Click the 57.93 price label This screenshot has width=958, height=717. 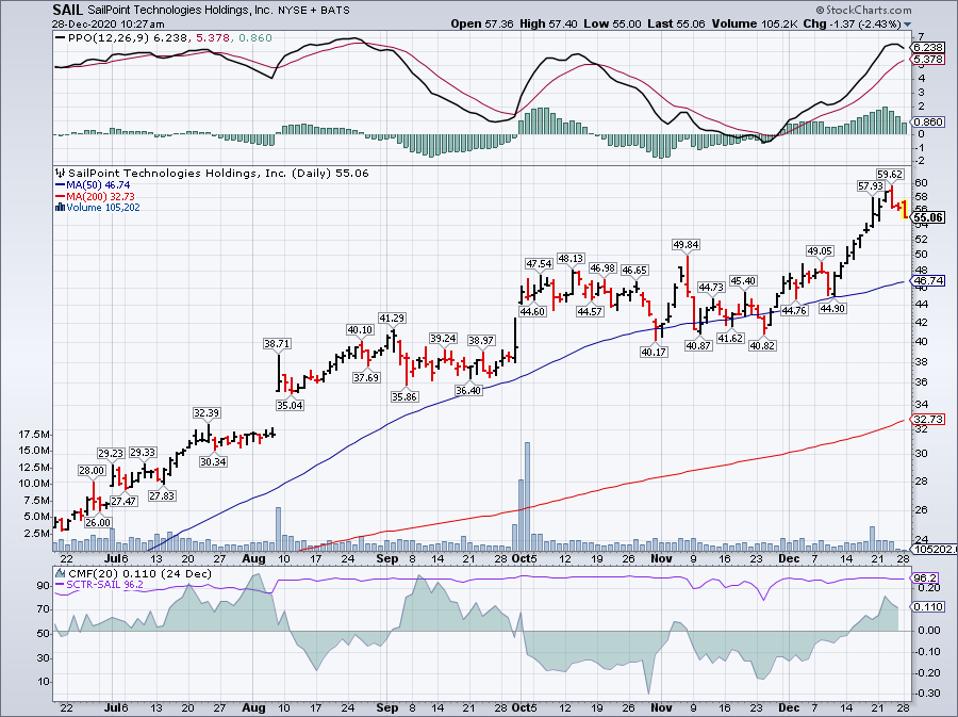(870, 186)
